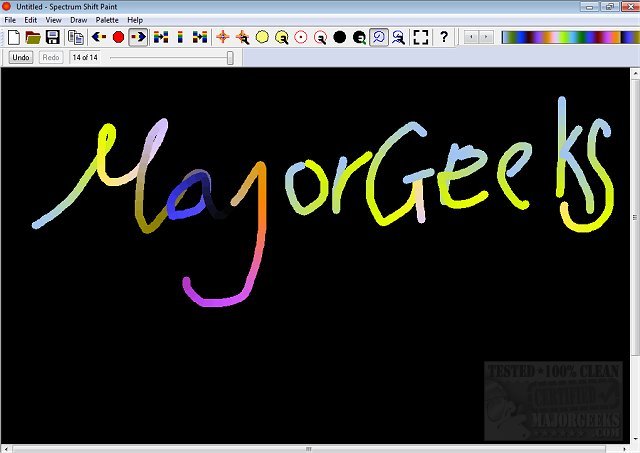
Task: Click the third rainbow palette icon
Action: tap(200, 37)
